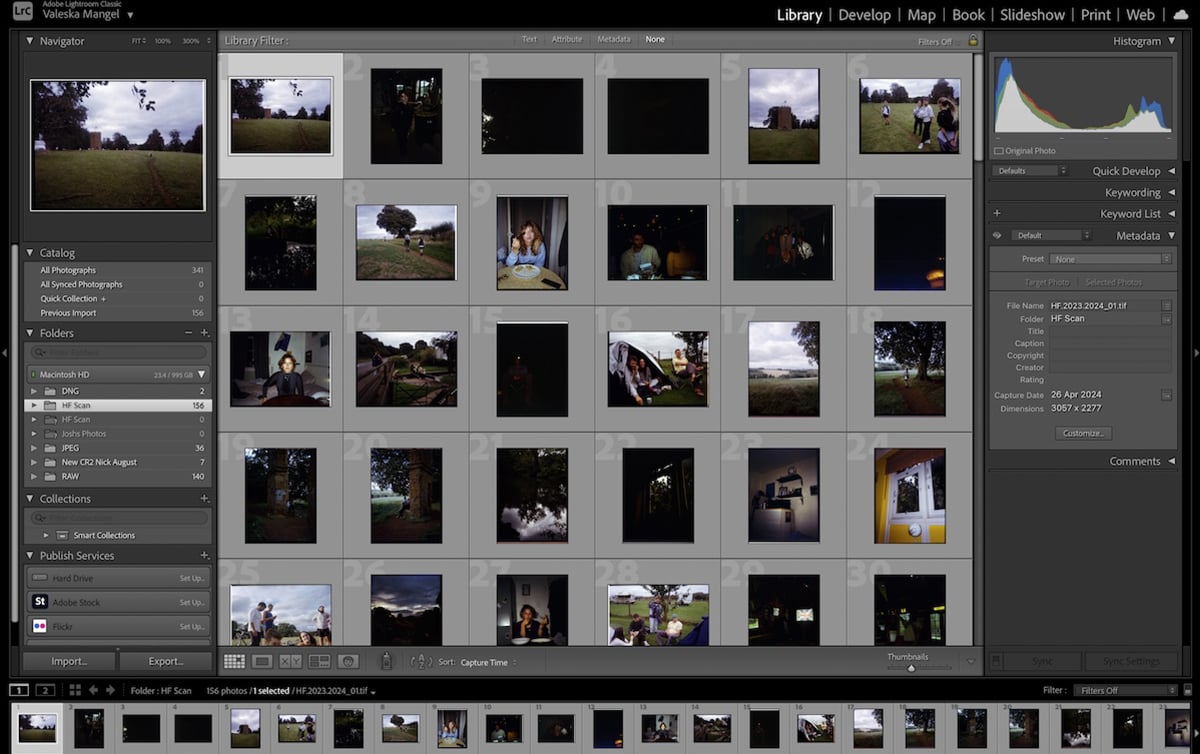Select the Attribute filter
The width and height of the screenshot is (1200, 754).
coord(567,39)
